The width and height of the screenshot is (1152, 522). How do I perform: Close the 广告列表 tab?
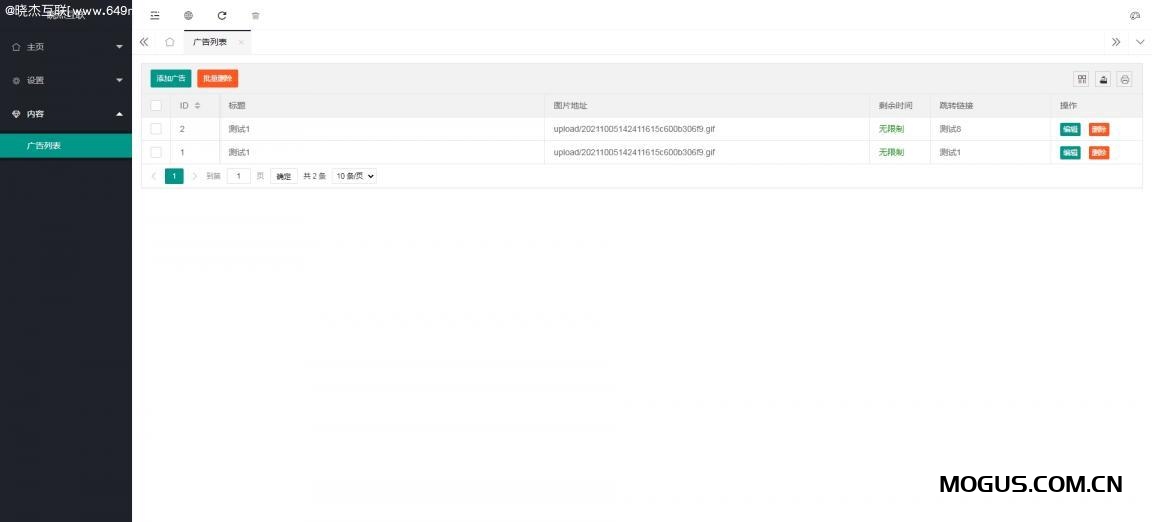point(241,42)
